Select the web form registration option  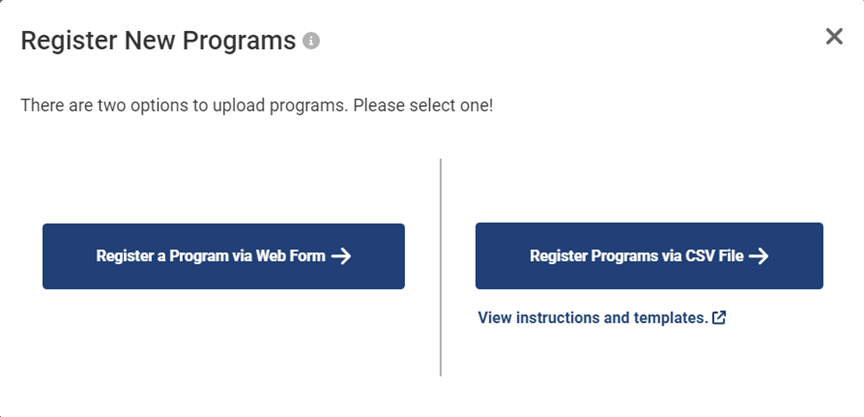[x=223, y=256]
